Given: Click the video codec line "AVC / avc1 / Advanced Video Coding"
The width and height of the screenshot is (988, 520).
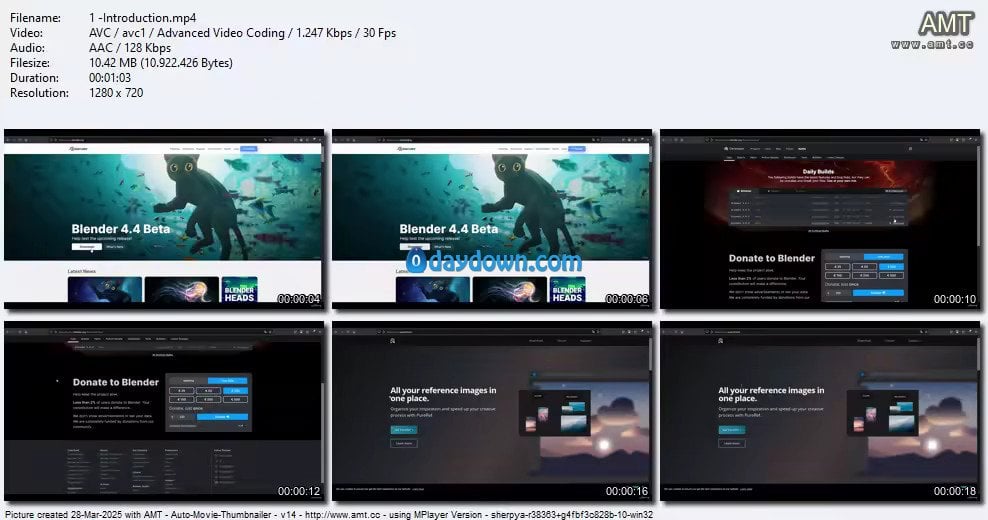Looking at the screenshot, I should [187, 33].
